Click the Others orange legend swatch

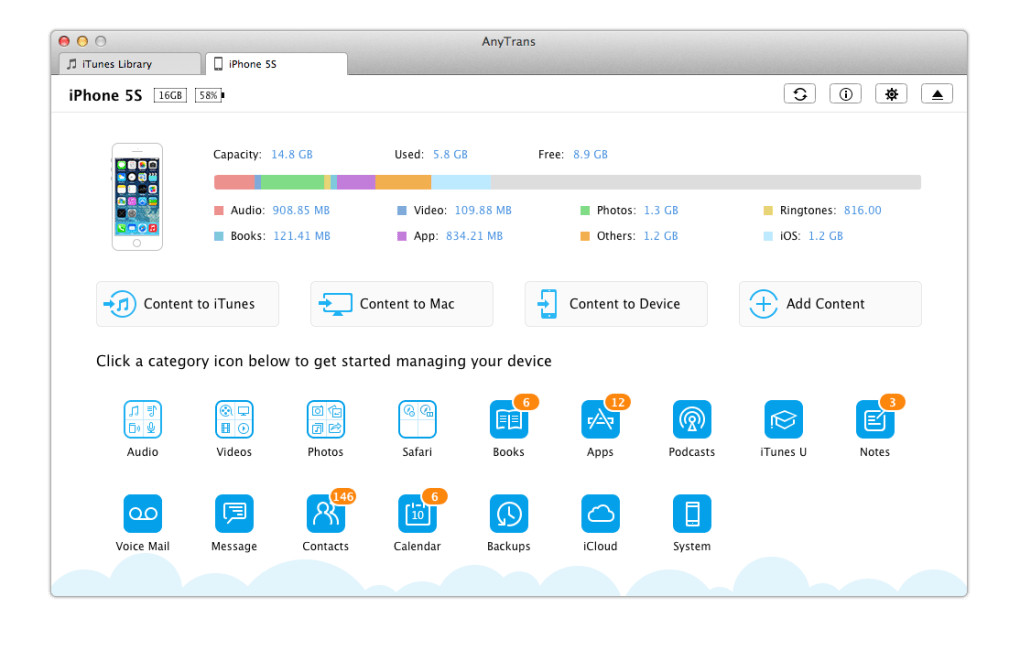tap(585, 236)
